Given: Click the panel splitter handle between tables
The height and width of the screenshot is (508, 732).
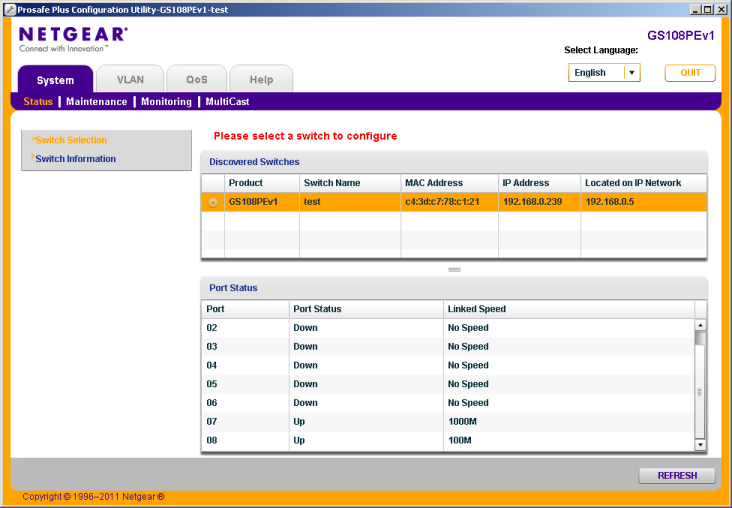Looking at the screenshot, I should click(x=454, y=269).
